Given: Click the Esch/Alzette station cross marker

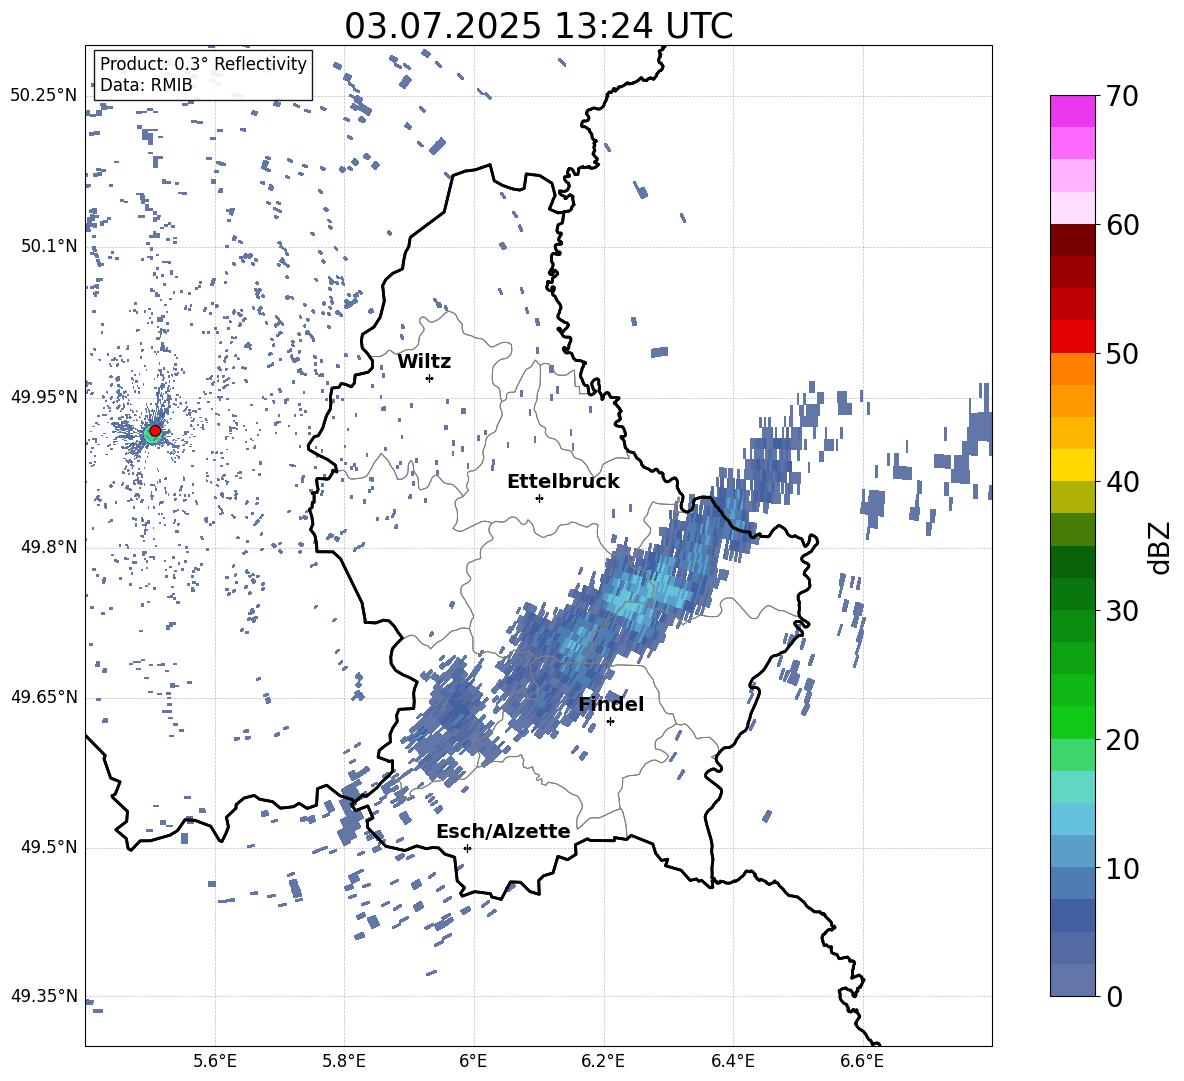Looking at the screenshot, I should tap(467, 848).
